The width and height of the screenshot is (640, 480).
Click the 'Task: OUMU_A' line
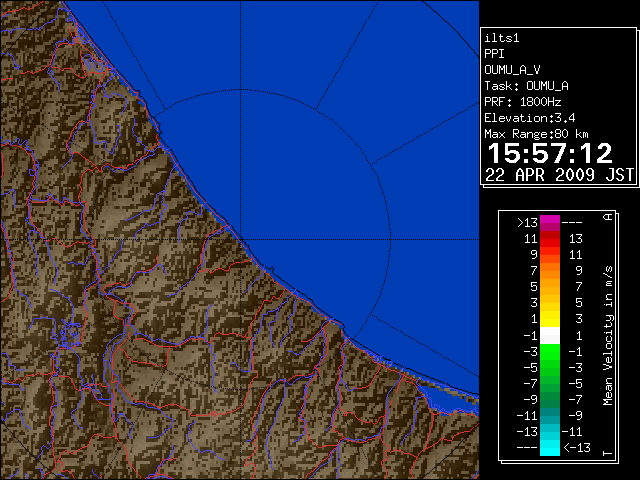[x=527, y=86]
